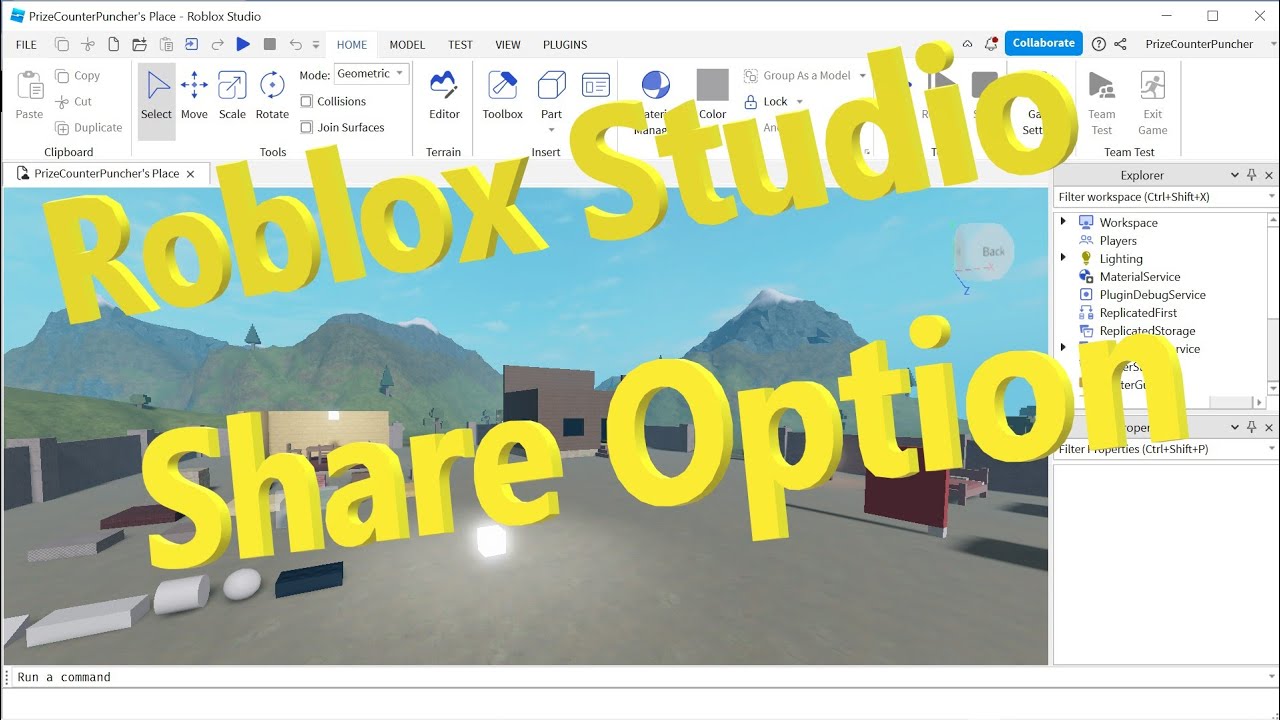Click the Open folder icon in quick access bar
The height and width of the screenshot is (720, 1280).
pos(139,44)
